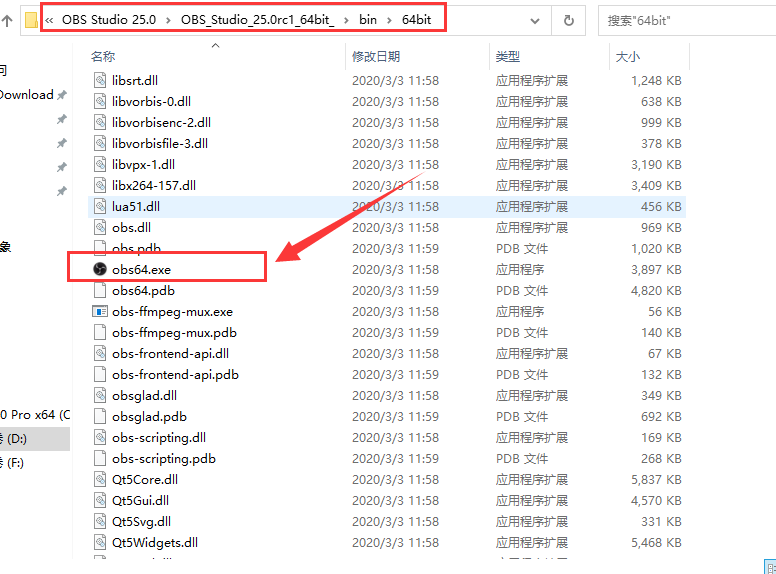
Task: Select the libvpx-1.dll file icon
Action: [x=100, y=164]
